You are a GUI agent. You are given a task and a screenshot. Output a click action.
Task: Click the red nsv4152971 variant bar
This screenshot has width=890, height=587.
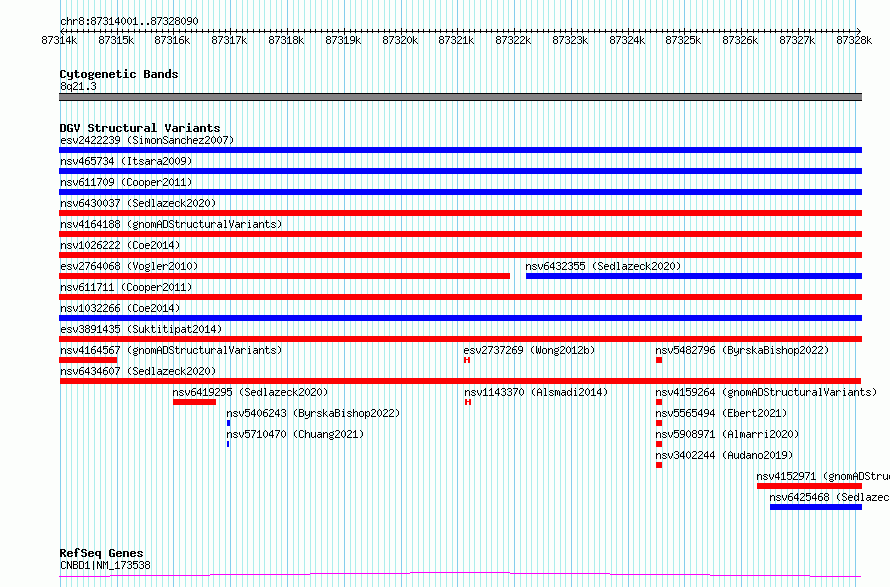(x=809, y=486)
